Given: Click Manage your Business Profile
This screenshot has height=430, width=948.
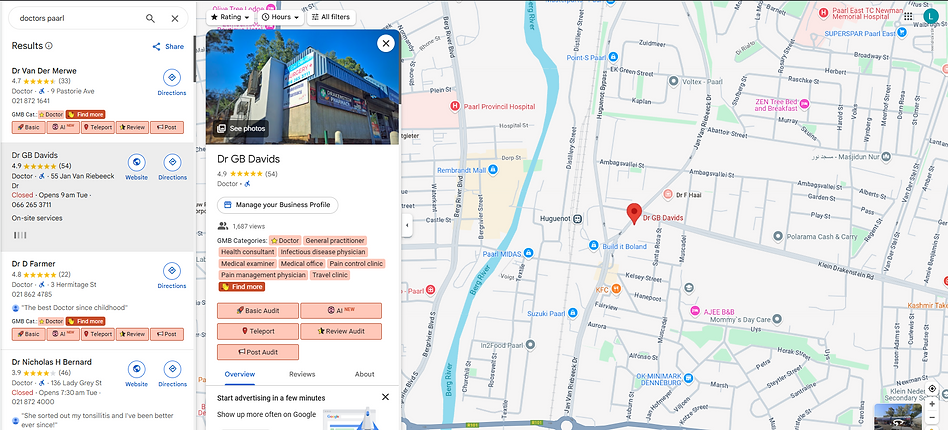Looking at the screenshot, I should click(278, 205).
